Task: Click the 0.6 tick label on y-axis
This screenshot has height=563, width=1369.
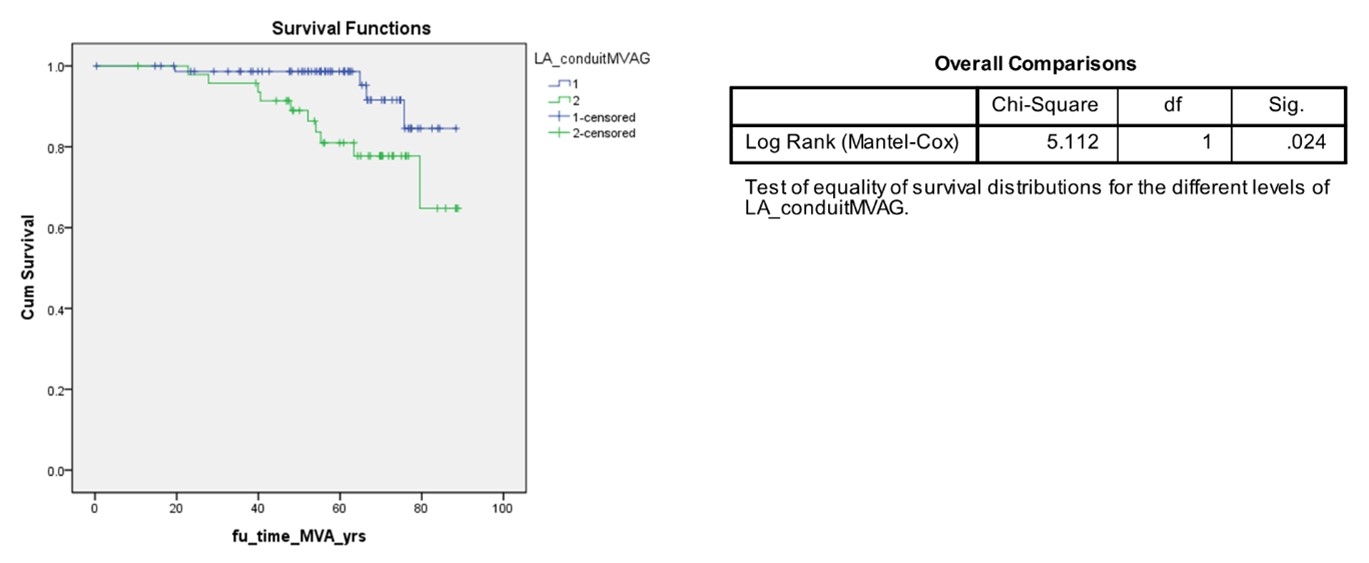Action: tap(57, 228)
